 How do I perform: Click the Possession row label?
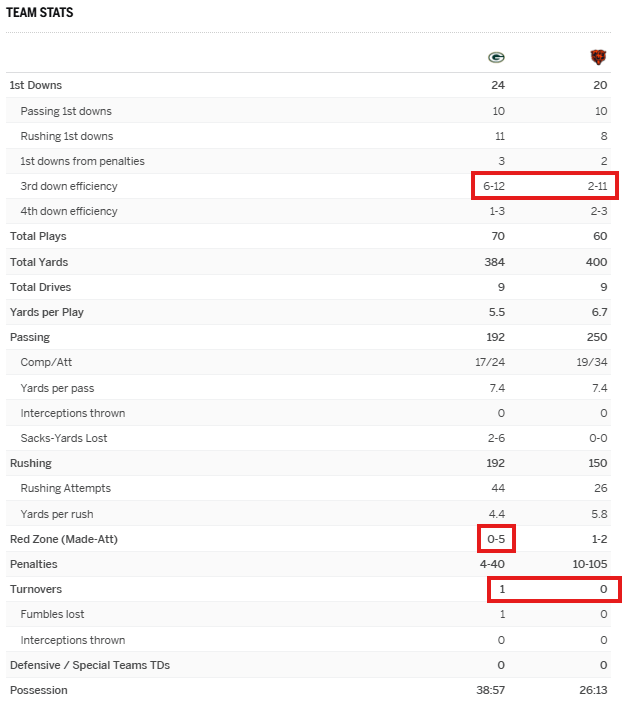(38, 691)
